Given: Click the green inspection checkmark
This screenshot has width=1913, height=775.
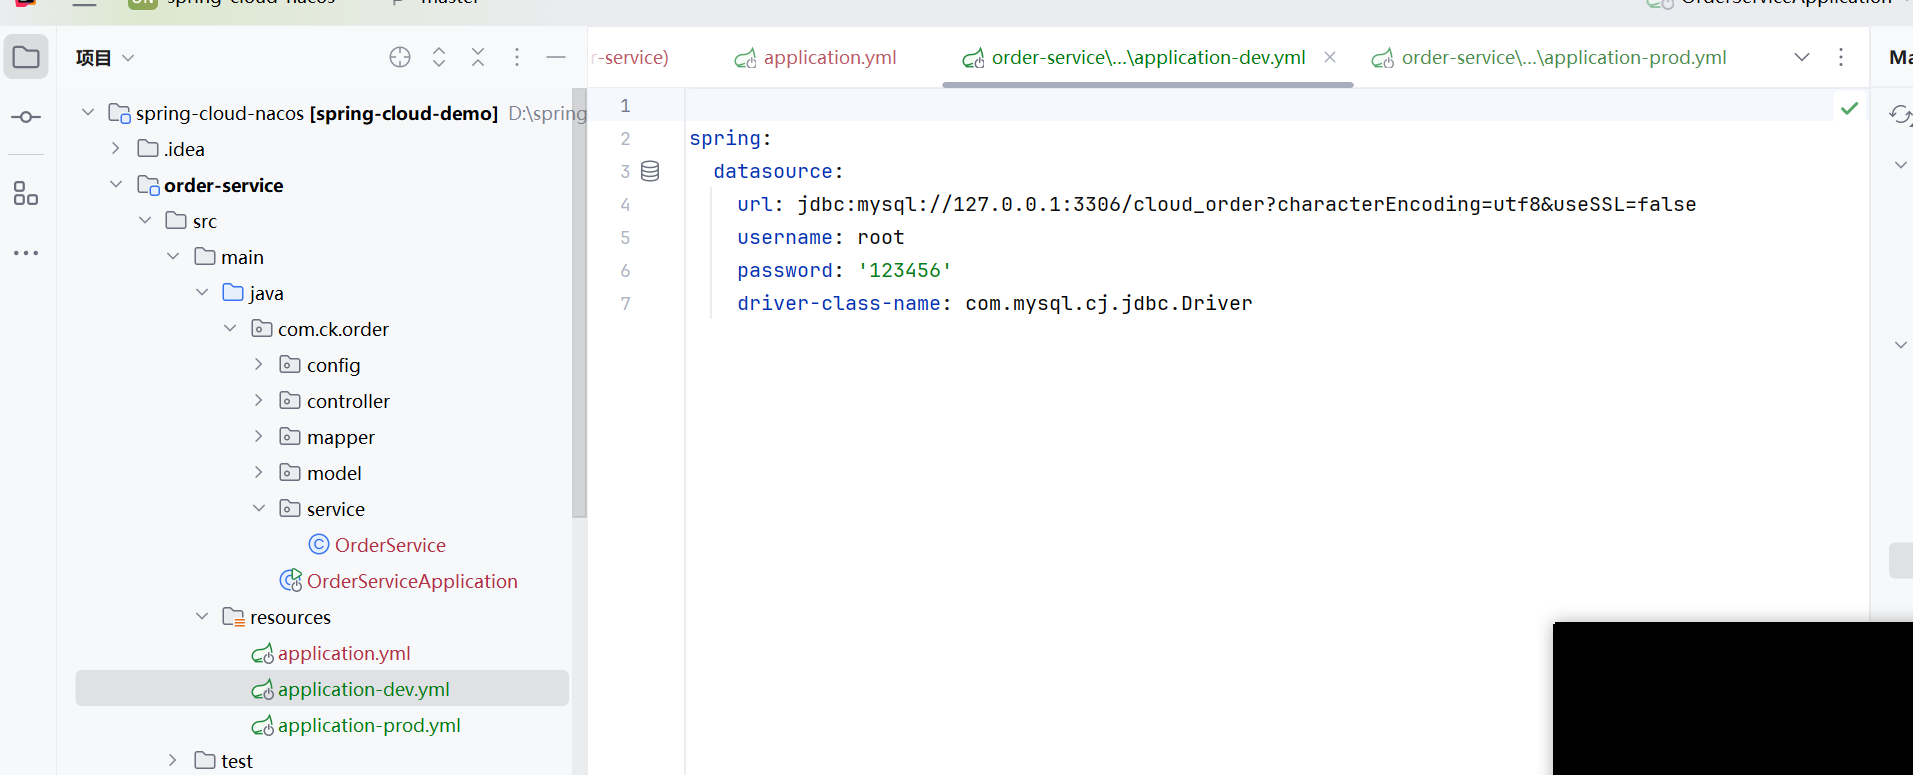Looking at the screenshot, I should (1850, 107).
